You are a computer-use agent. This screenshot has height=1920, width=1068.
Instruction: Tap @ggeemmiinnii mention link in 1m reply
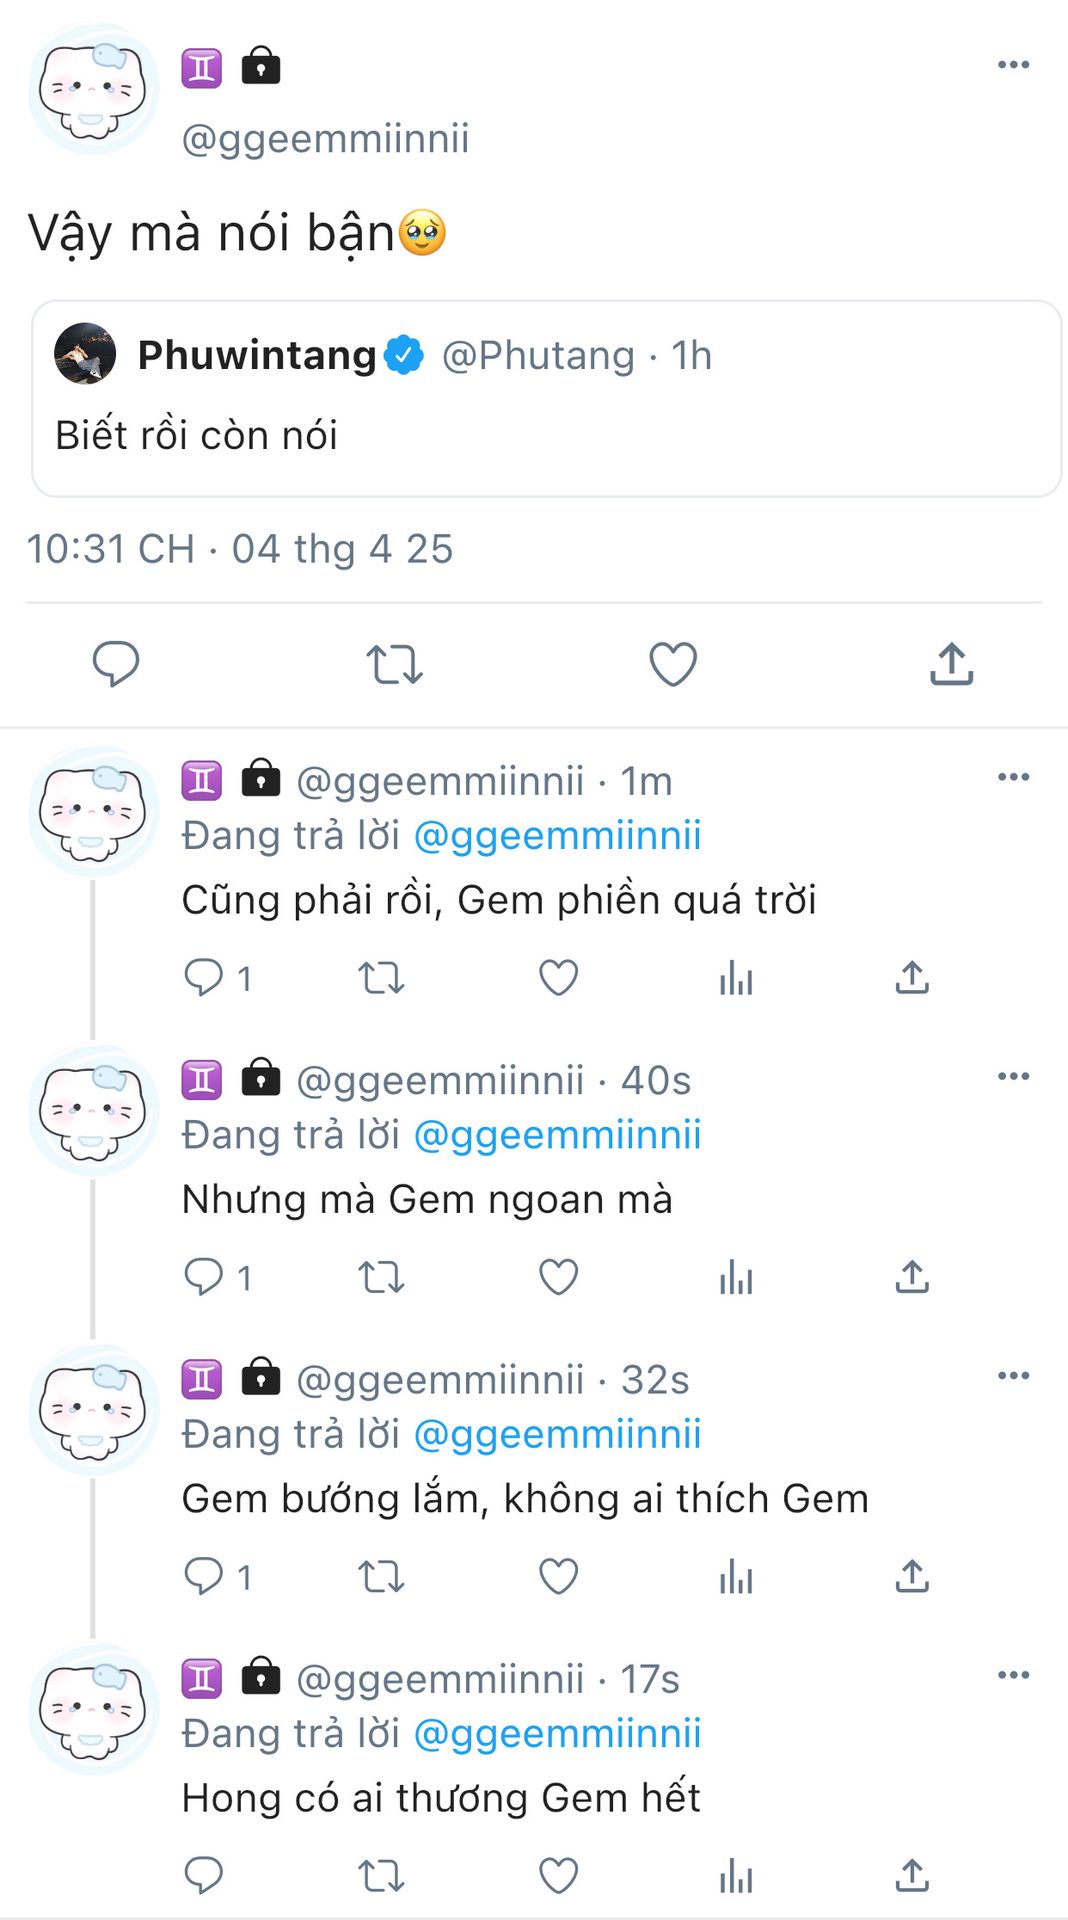[557, 836]
